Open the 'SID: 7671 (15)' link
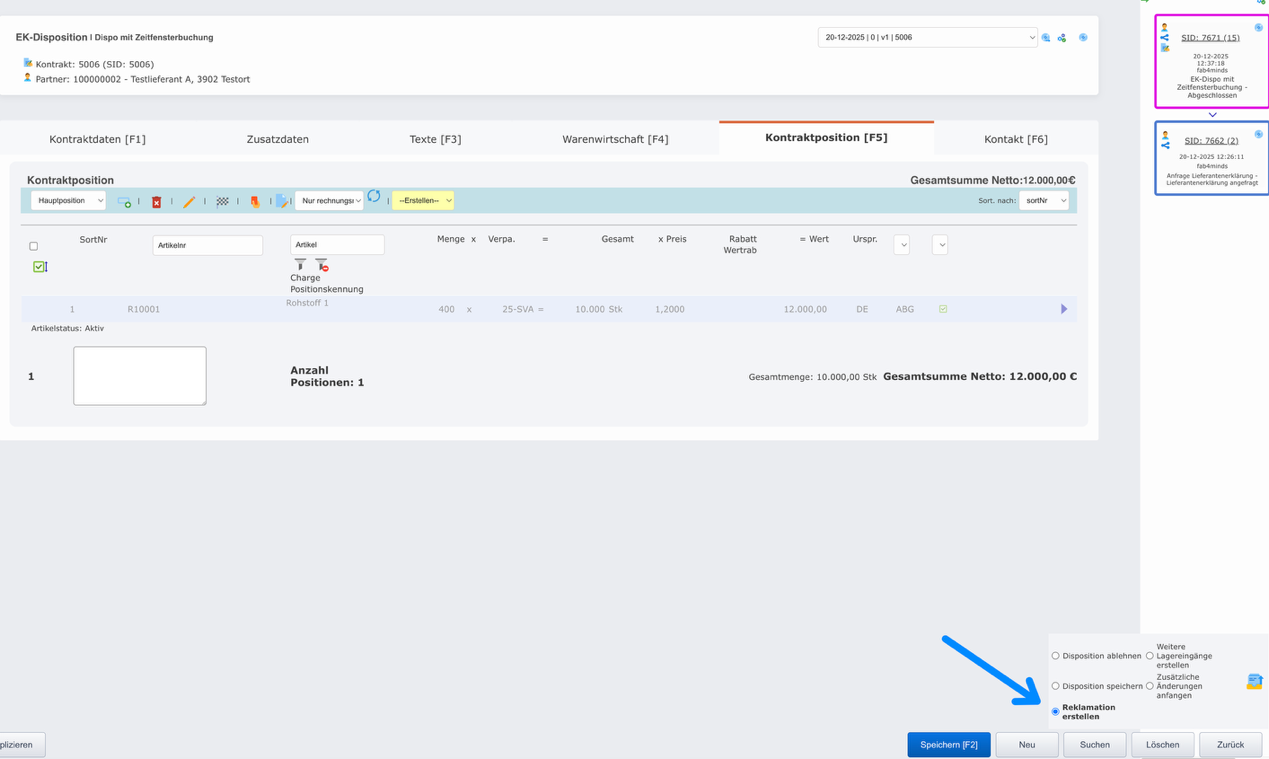The width and height of the screenshot is (1269, 759). pos(1210,38)
